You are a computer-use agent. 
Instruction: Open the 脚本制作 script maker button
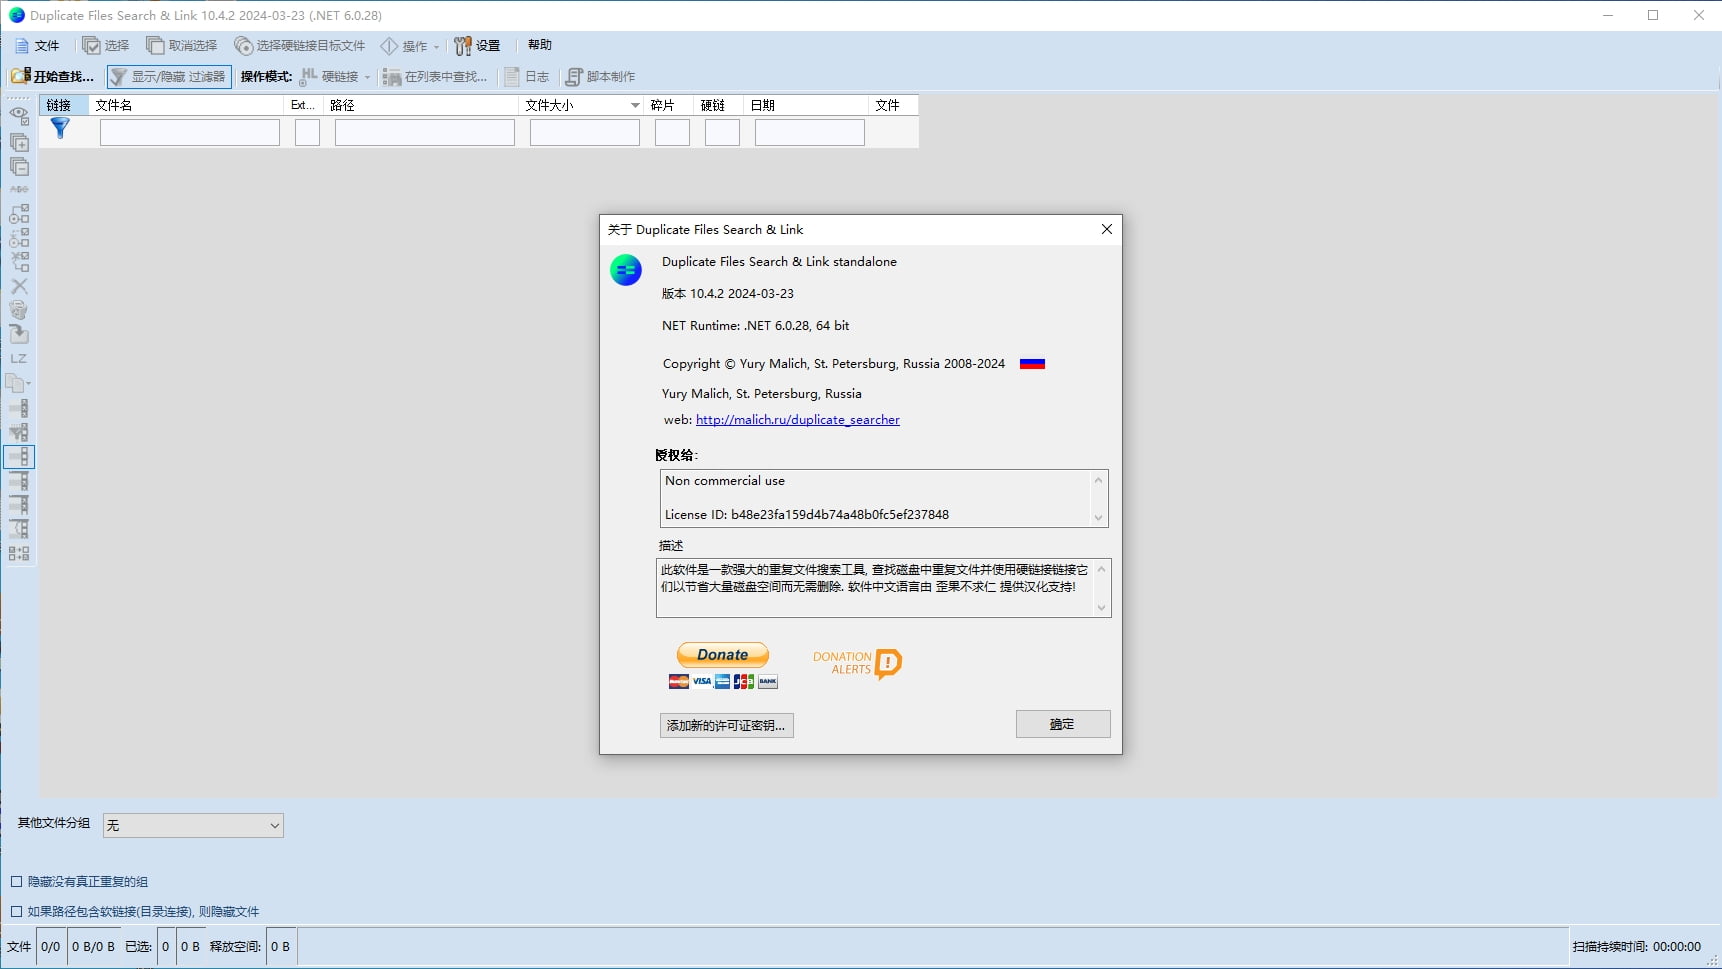600,76
